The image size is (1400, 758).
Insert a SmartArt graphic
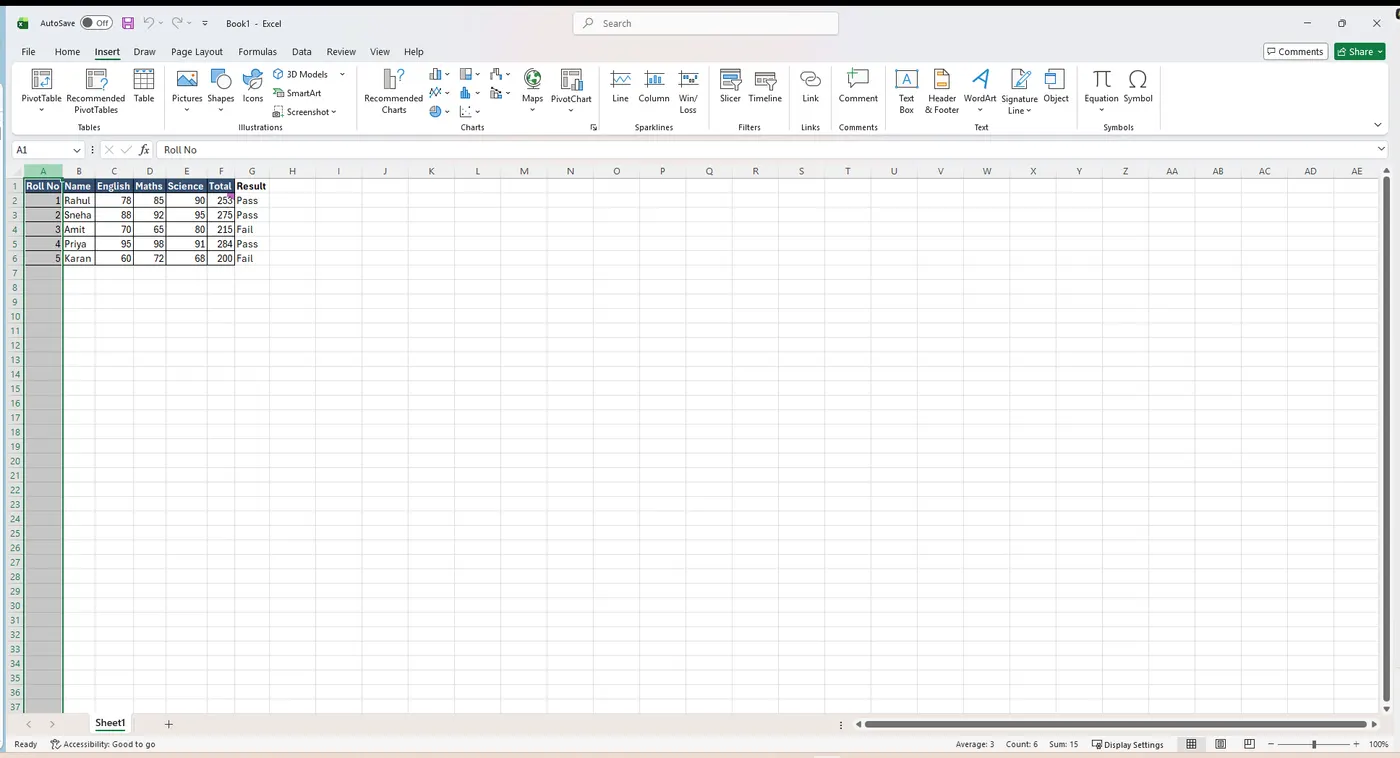click(297, 93)
